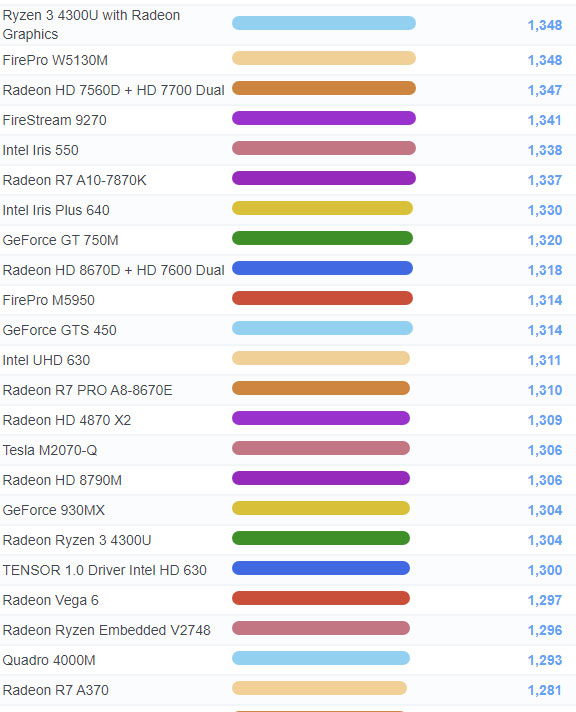
Task: Open FireStream 9270 details
Action: click(55, 120)
